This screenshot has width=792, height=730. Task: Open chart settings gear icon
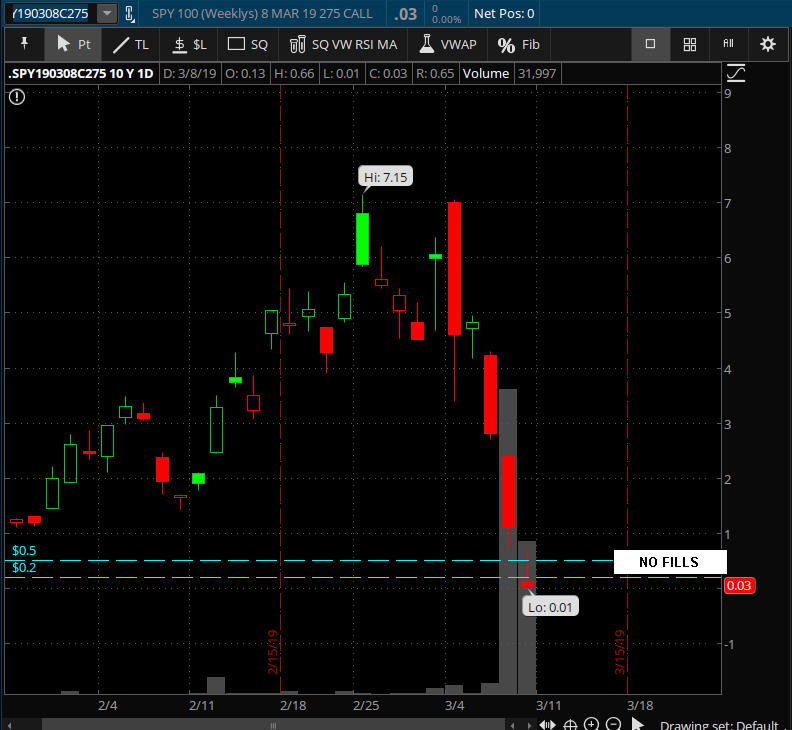(767, 44)
